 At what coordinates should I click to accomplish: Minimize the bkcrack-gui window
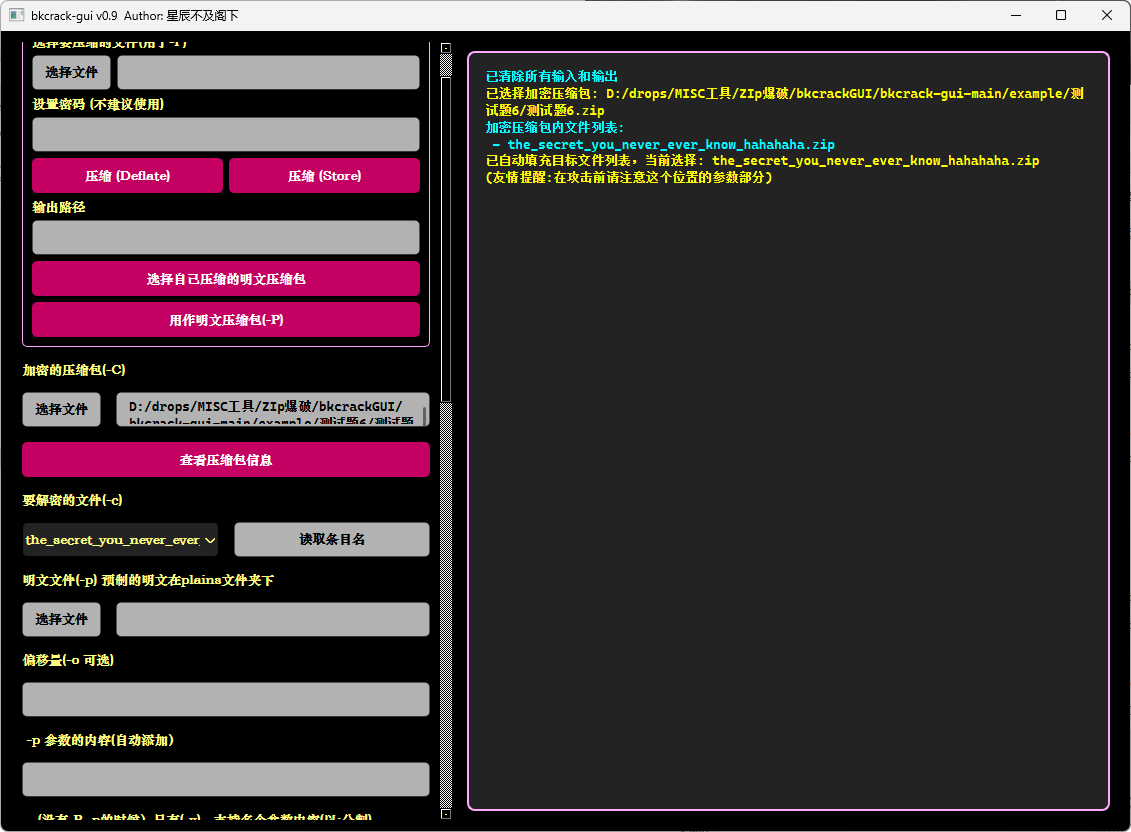coord(1016,15)
